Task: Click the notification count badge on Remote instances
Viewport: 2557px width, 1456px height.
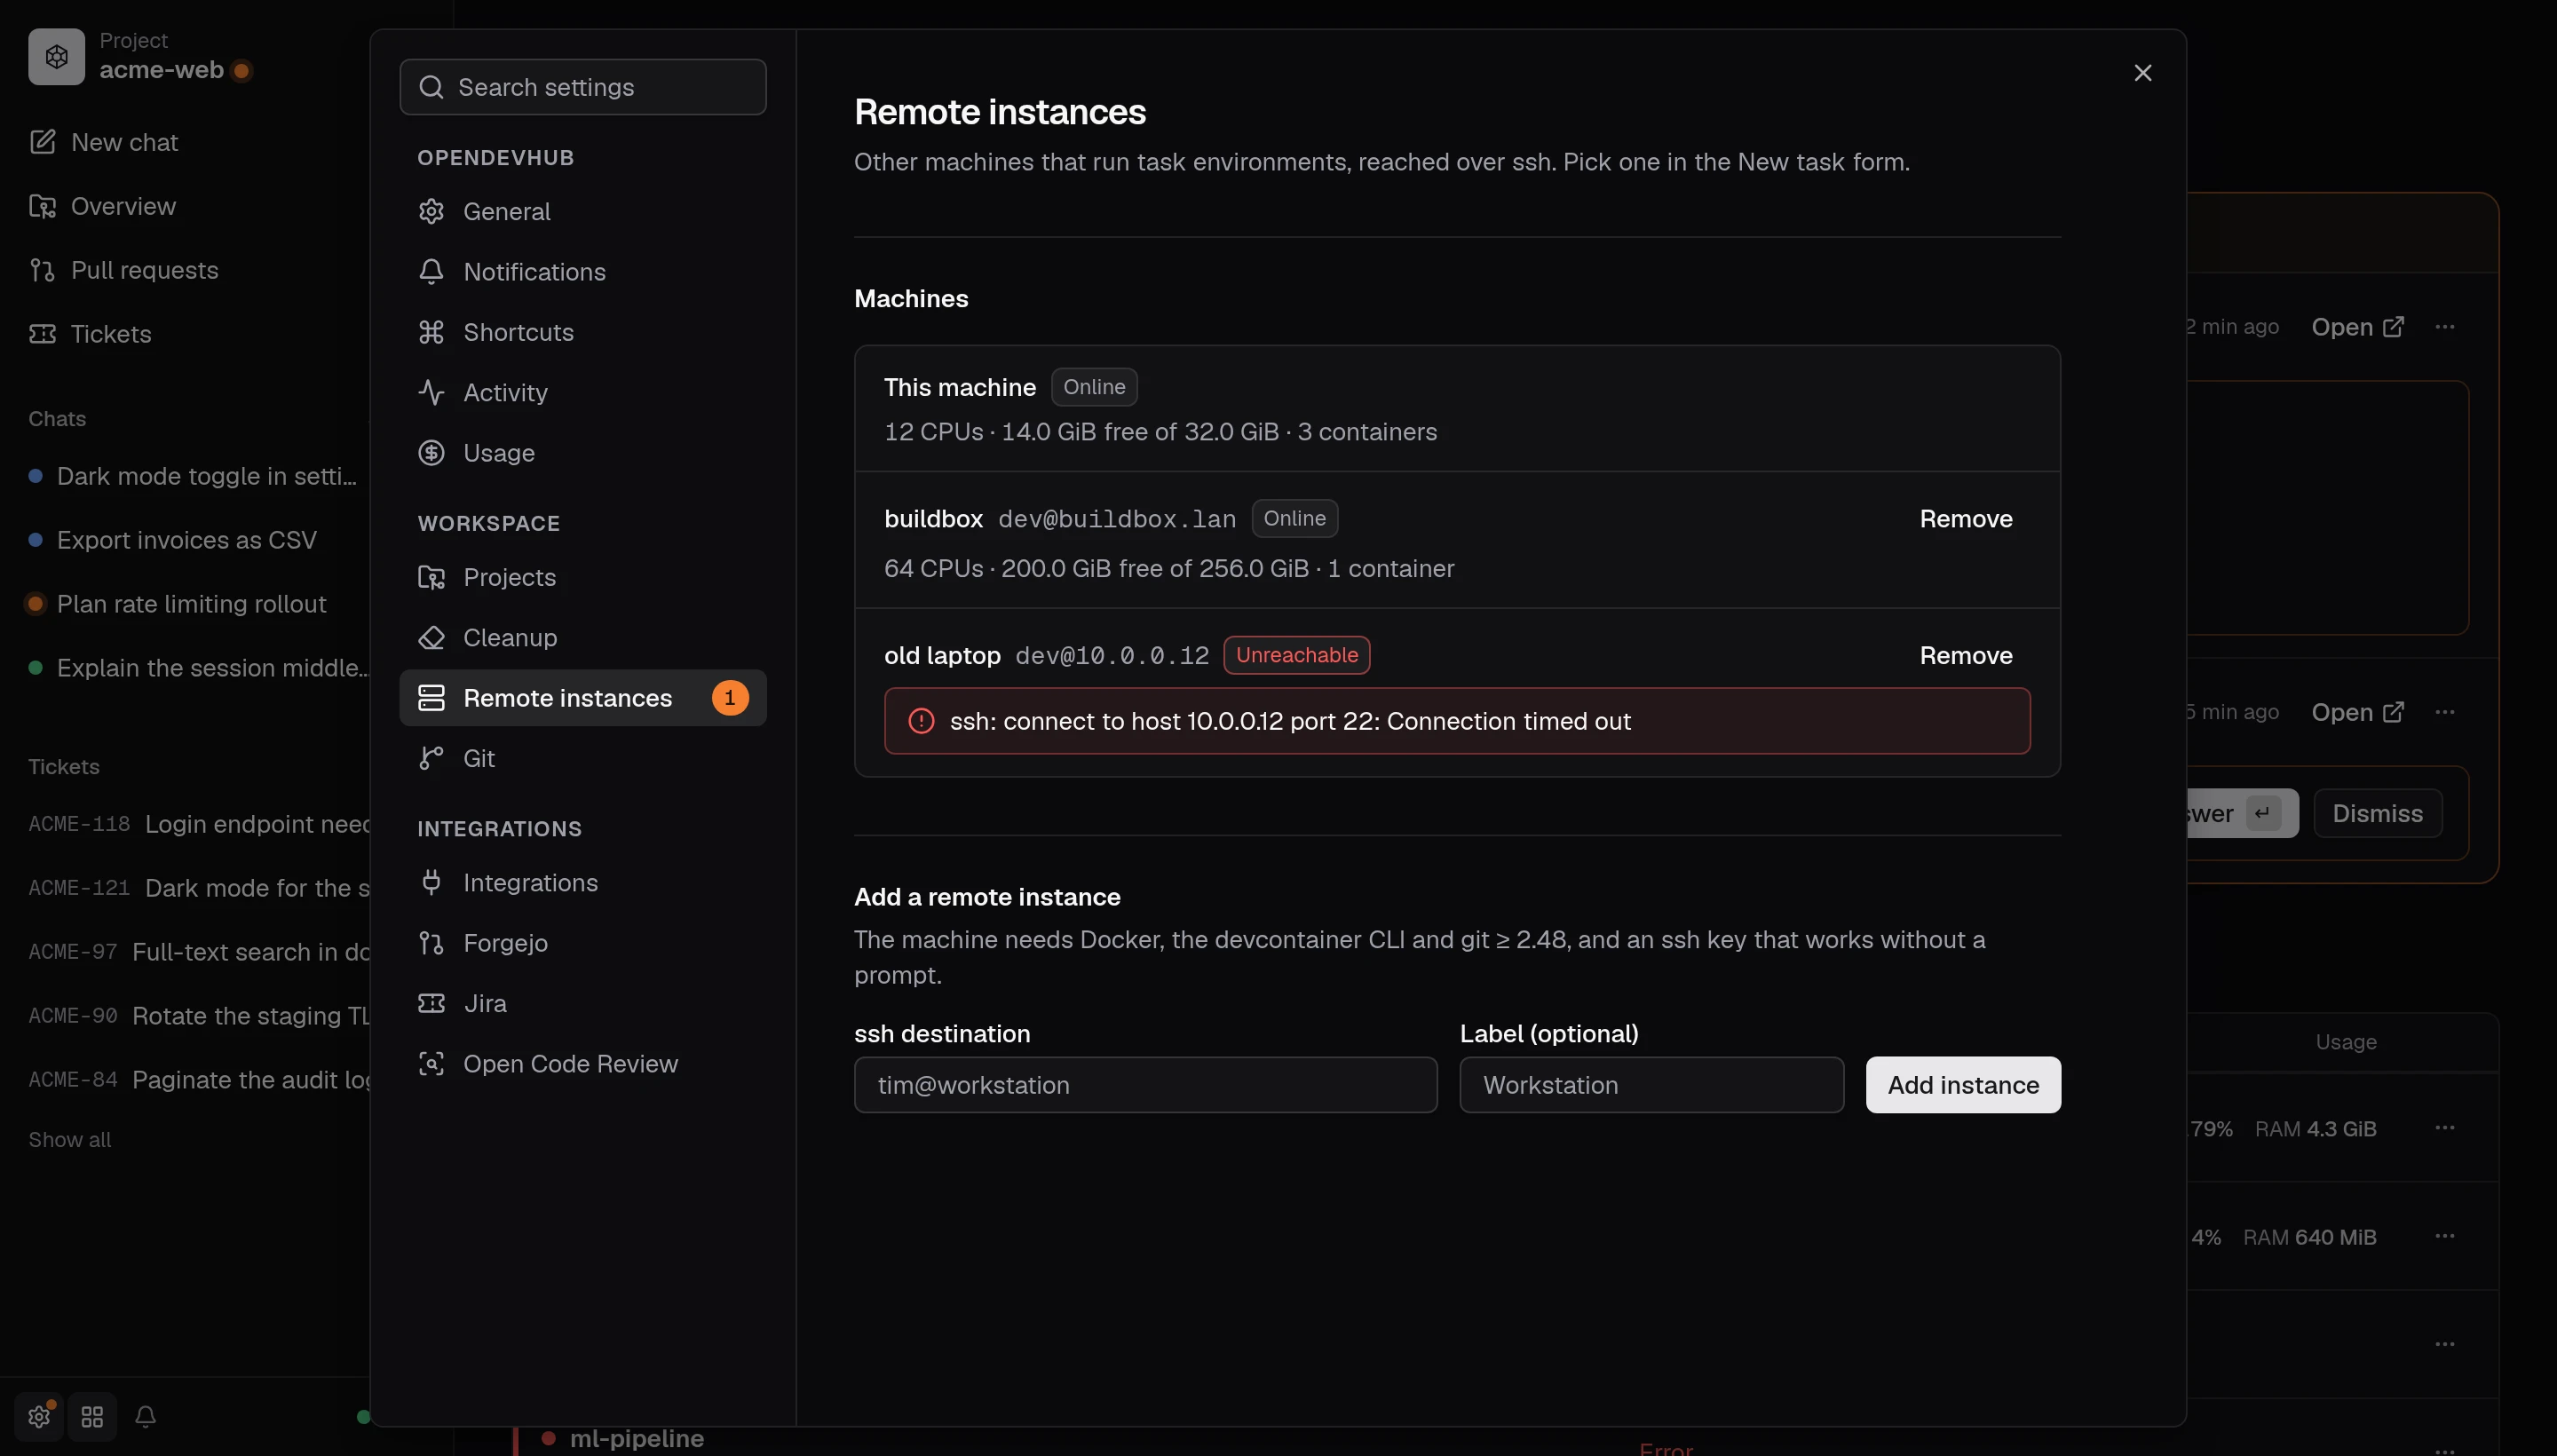Action: (x=729, y=698)
